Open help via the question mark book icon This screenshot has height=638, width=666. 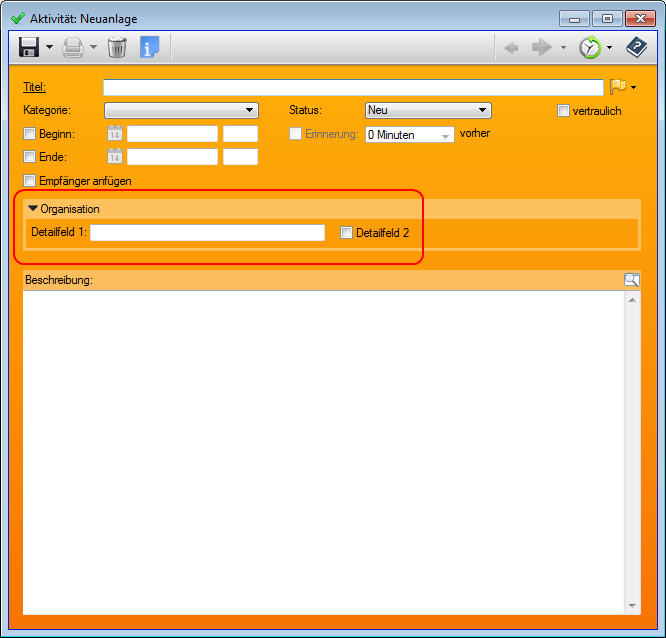coord(636,47)
